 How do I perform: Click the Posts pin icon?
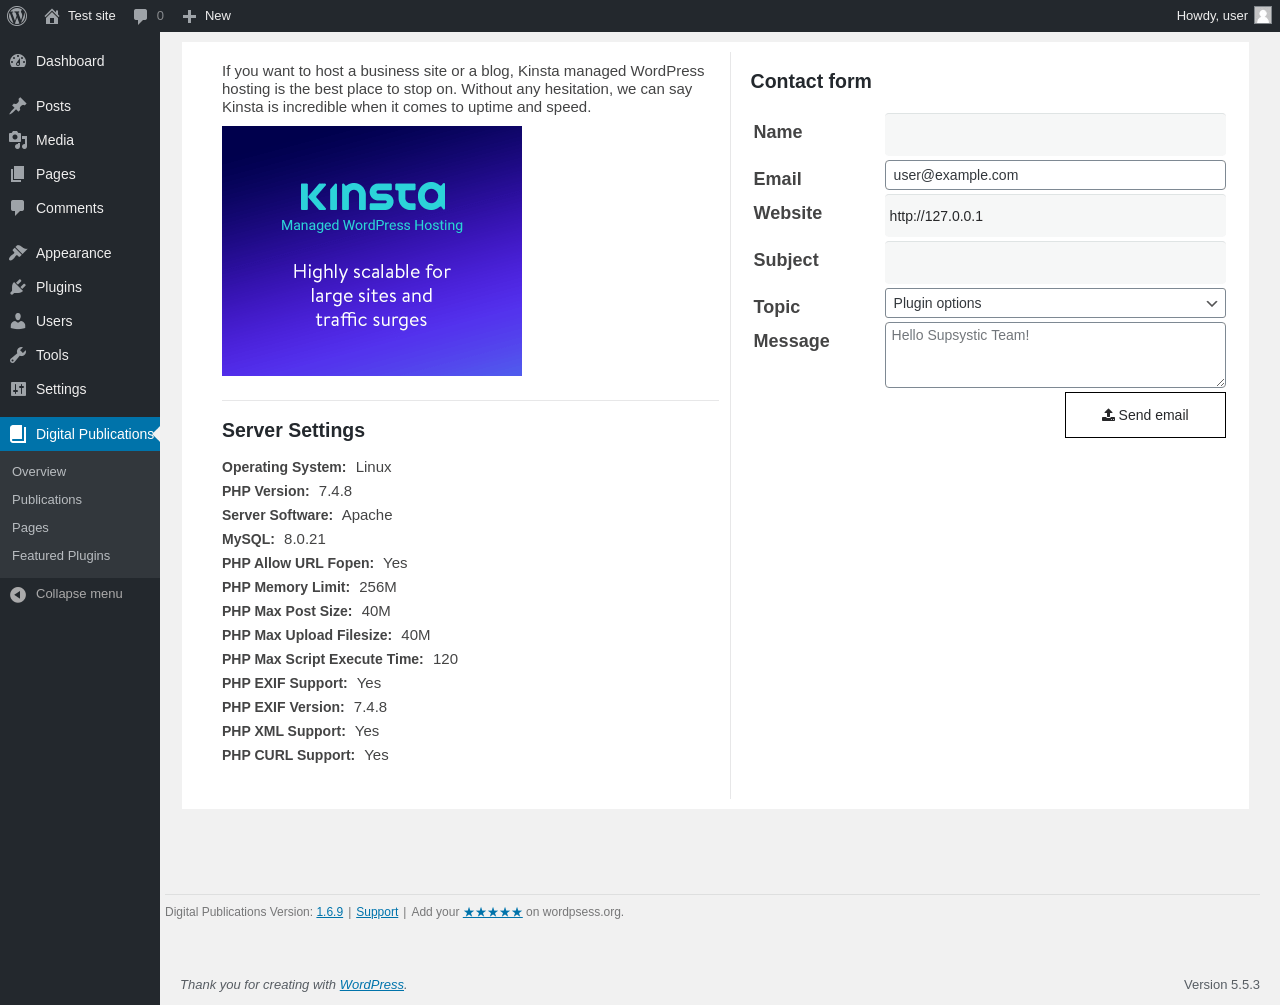click(18, 106)
